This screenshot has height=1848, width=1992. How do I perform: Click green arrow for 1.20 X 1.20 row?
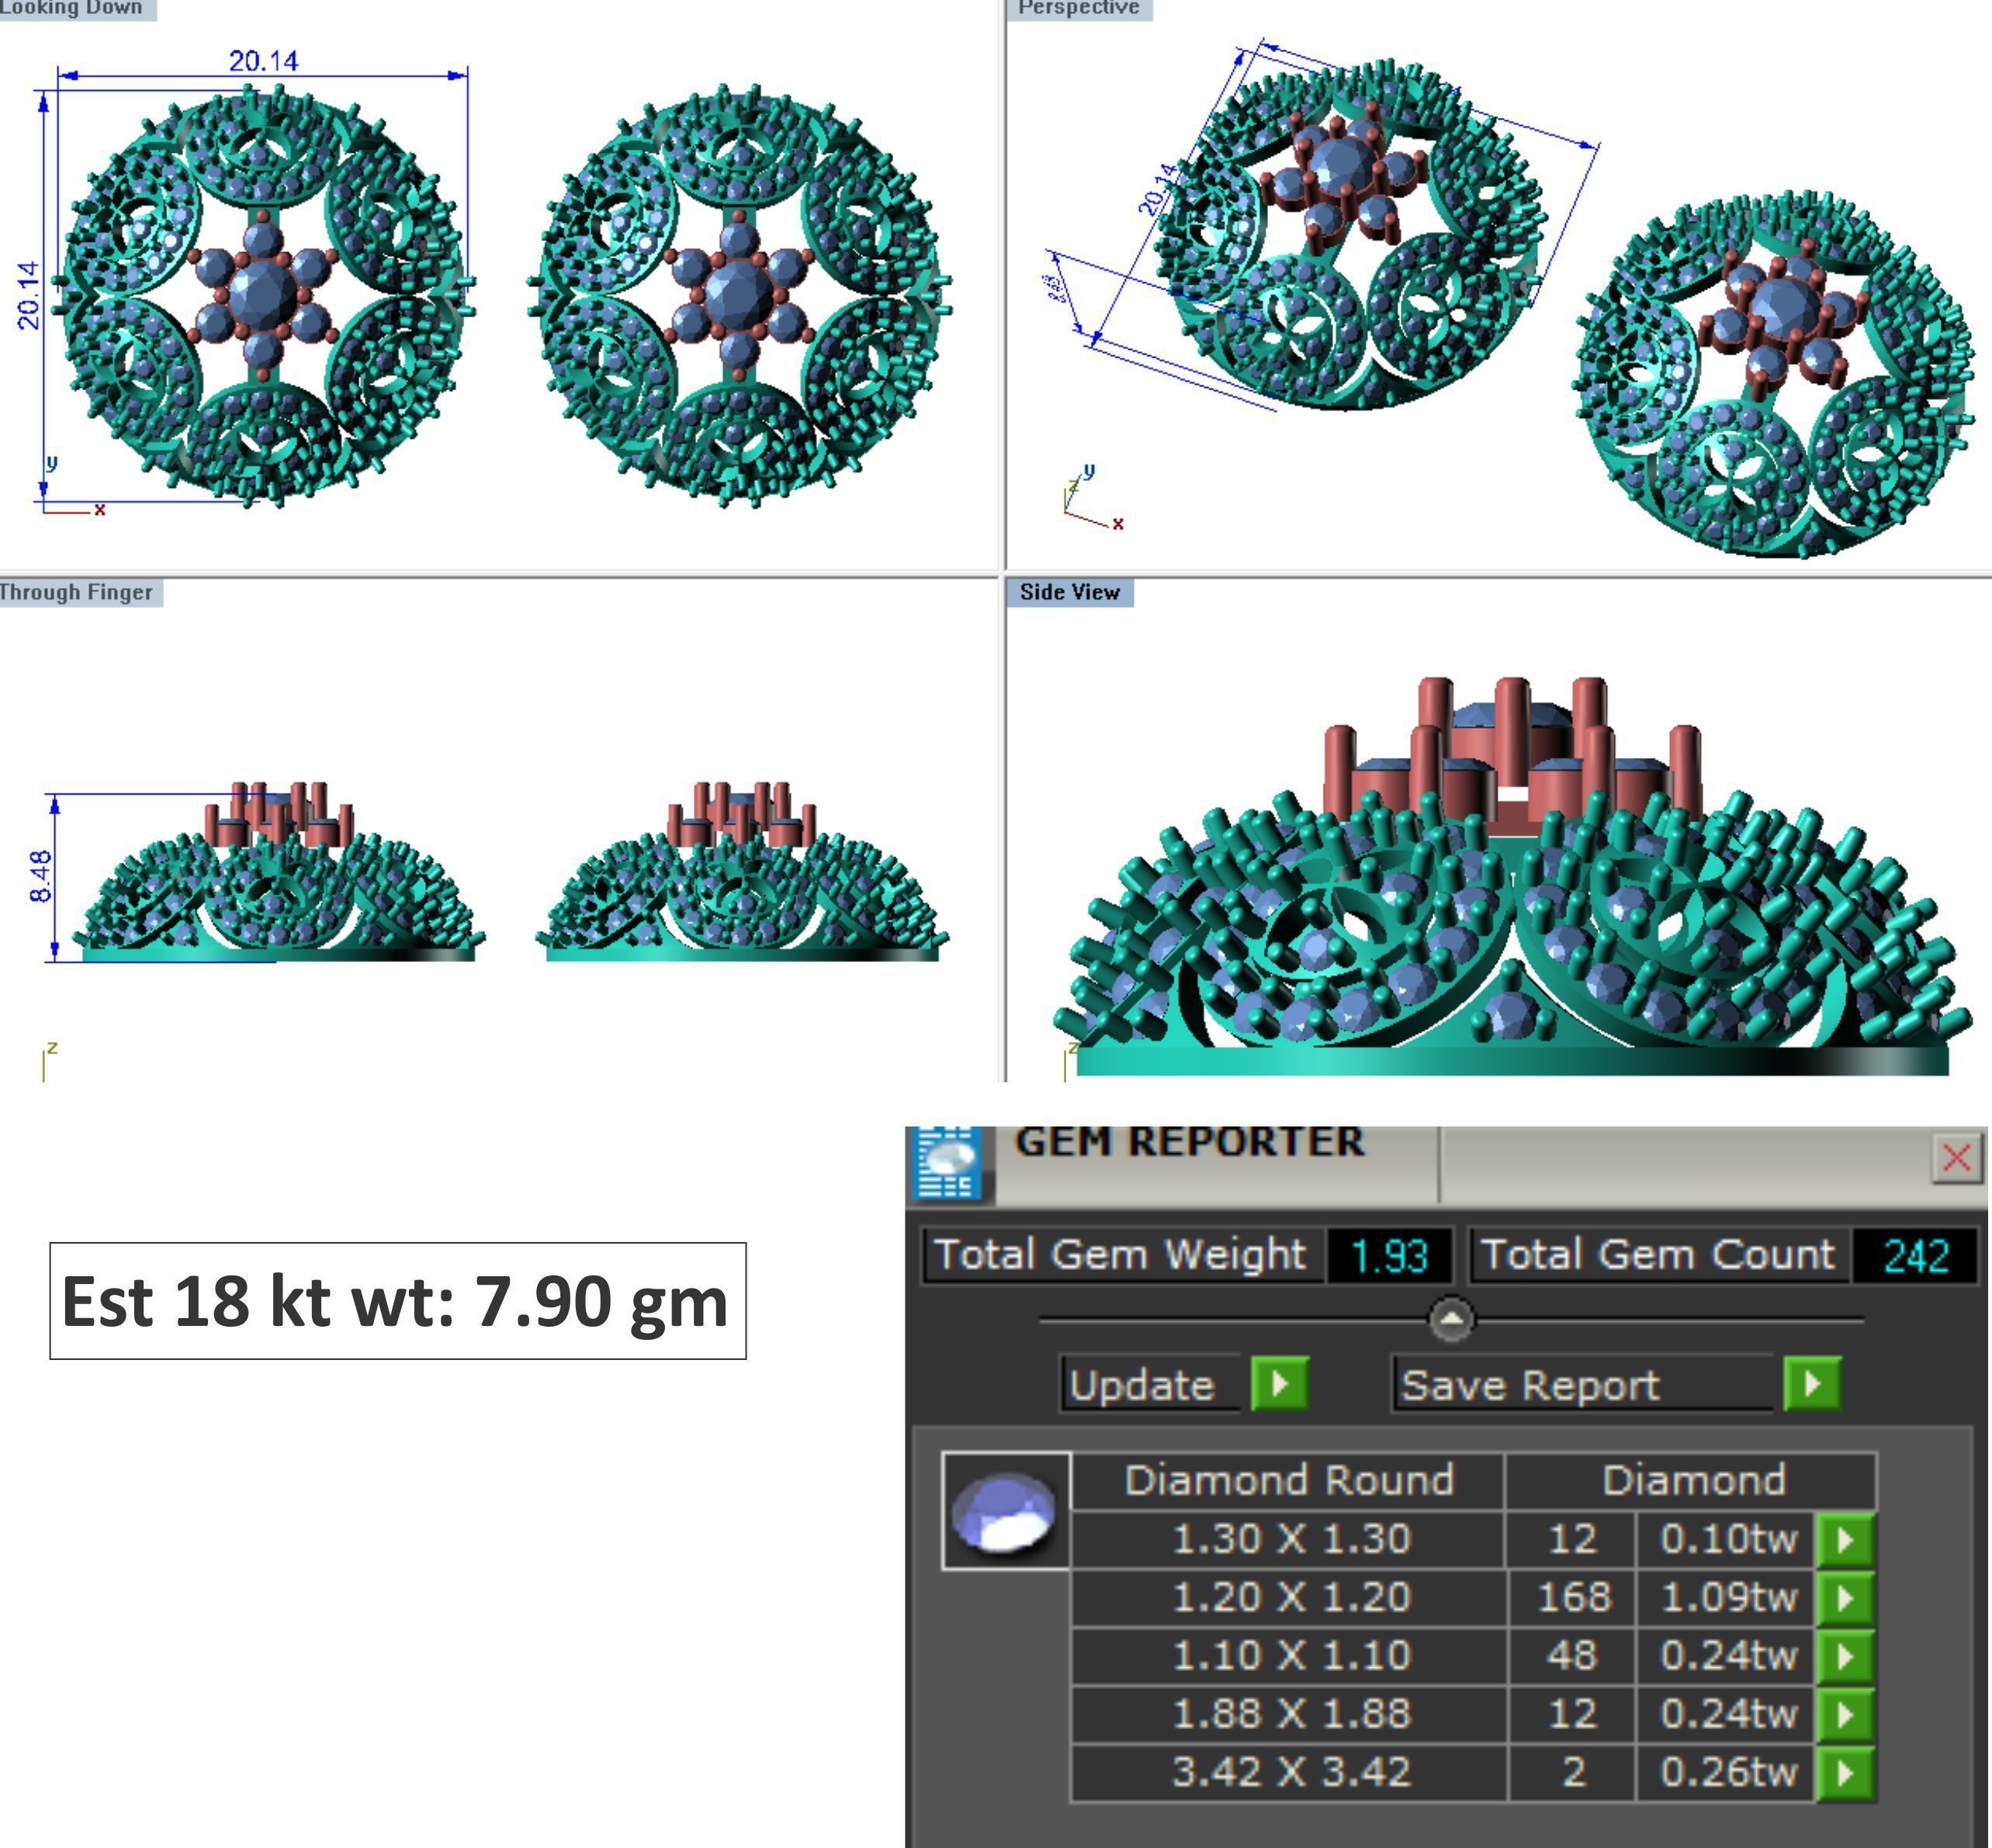tap(1844, 1597)
